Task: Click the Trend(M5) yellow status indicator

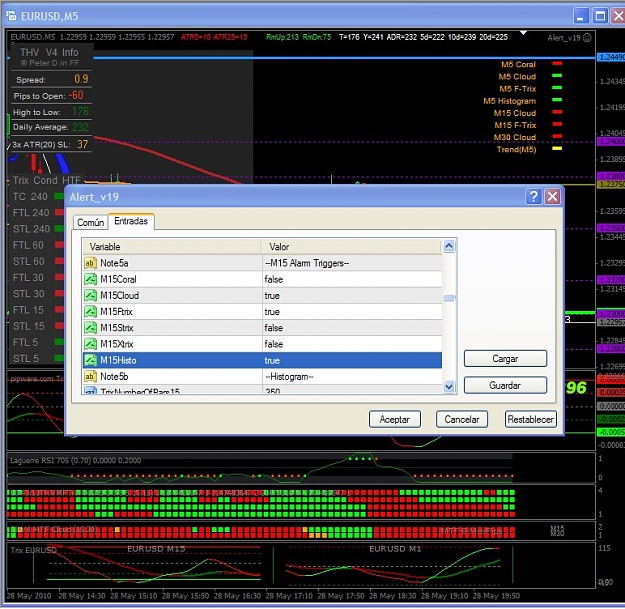Action: click(557, 148)
